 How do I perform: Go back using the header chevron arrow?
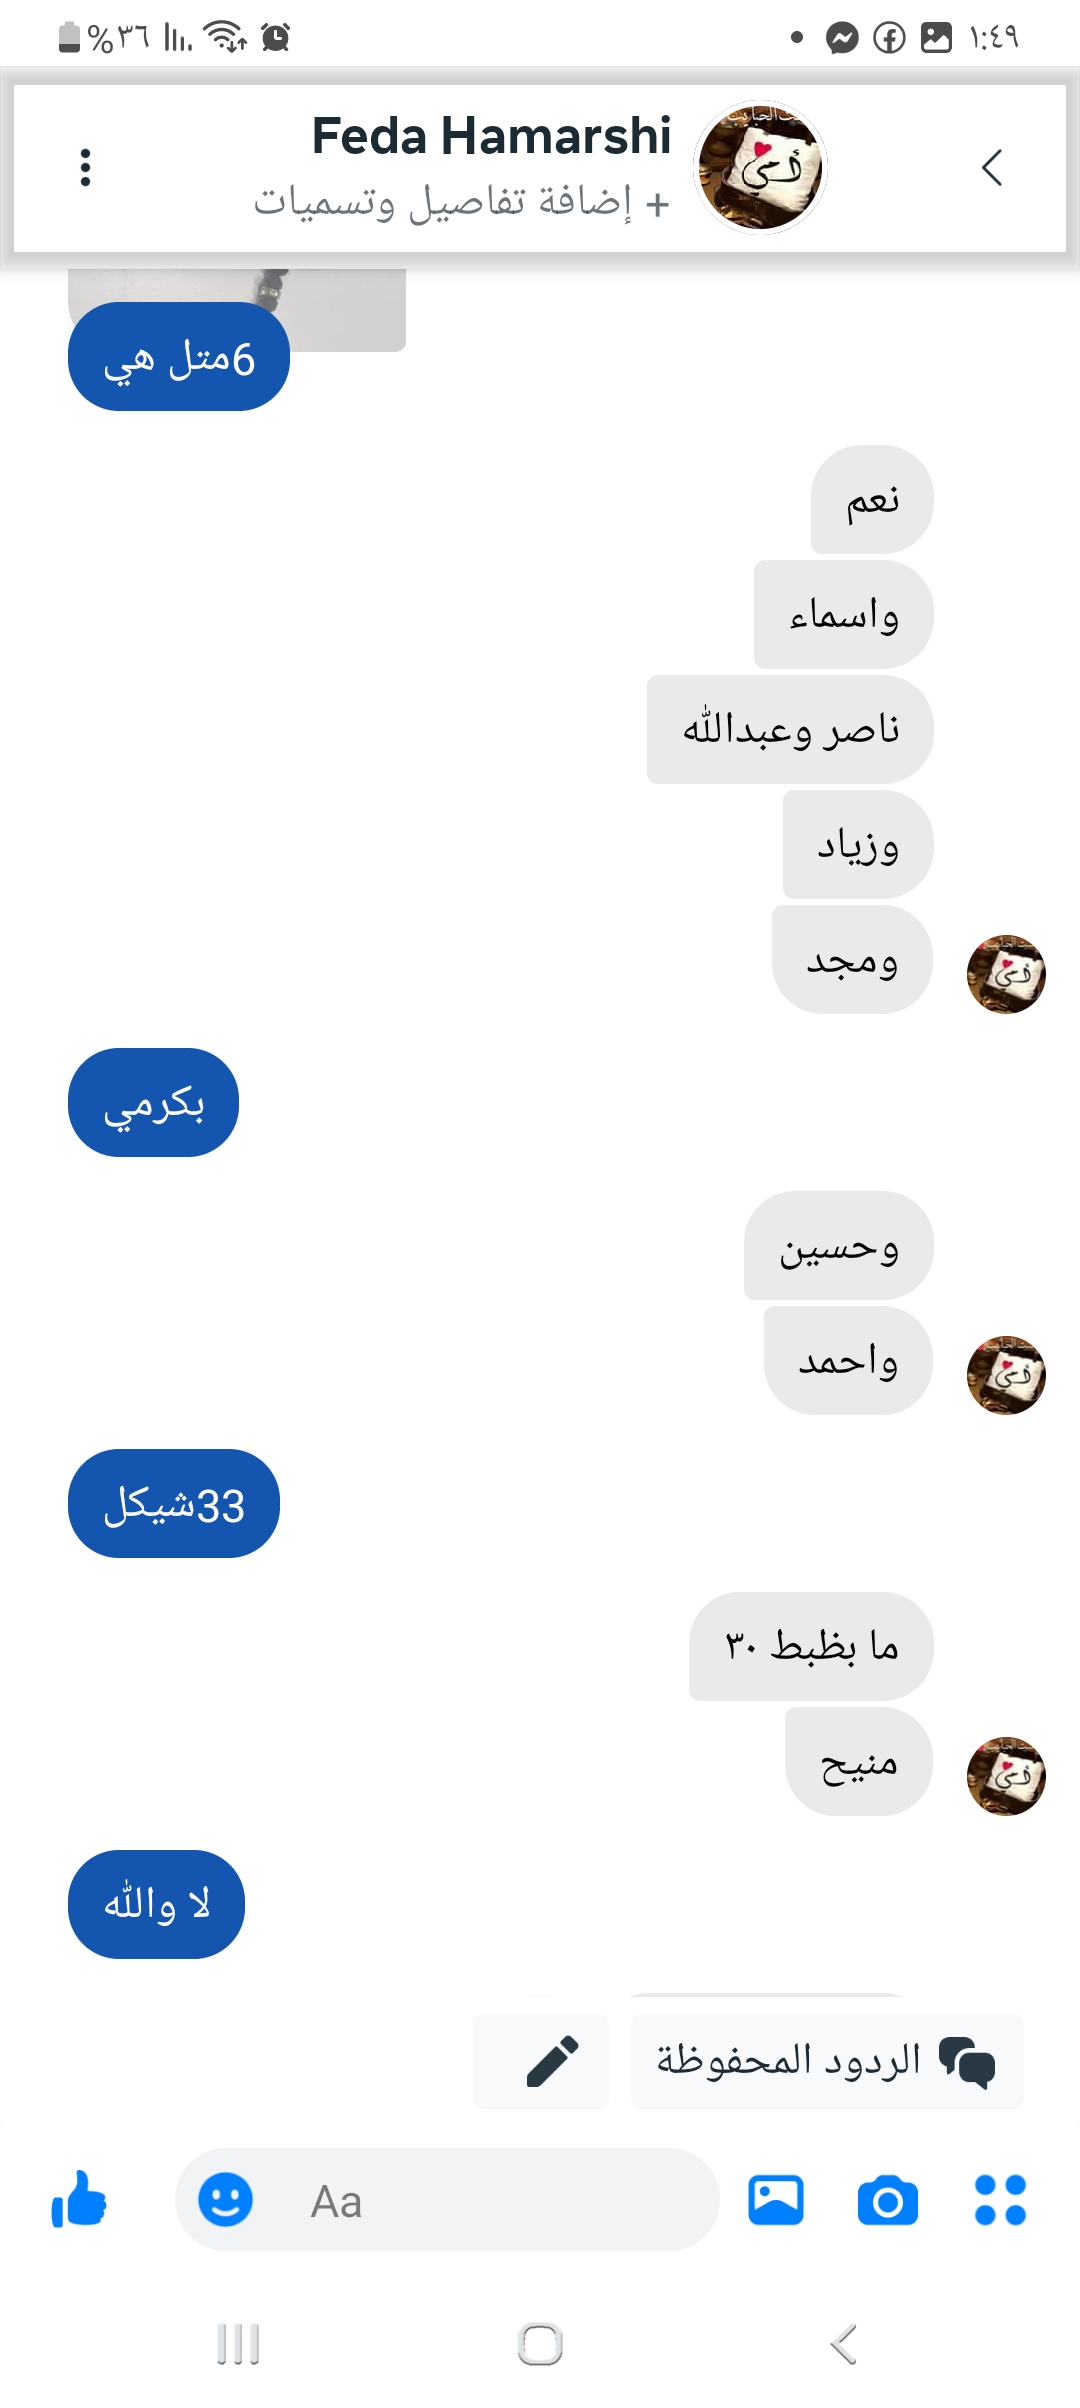(992, 168)
